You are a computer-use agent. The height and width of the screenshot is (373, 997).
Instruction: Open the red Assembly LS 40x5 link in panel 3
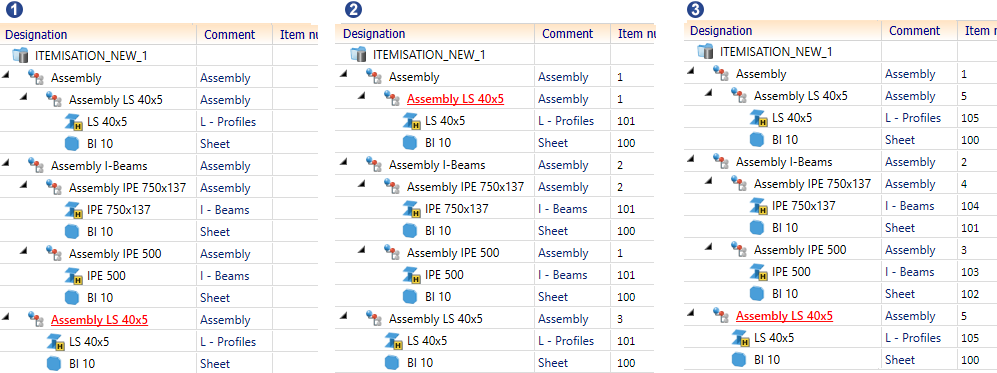pos(784,316)
